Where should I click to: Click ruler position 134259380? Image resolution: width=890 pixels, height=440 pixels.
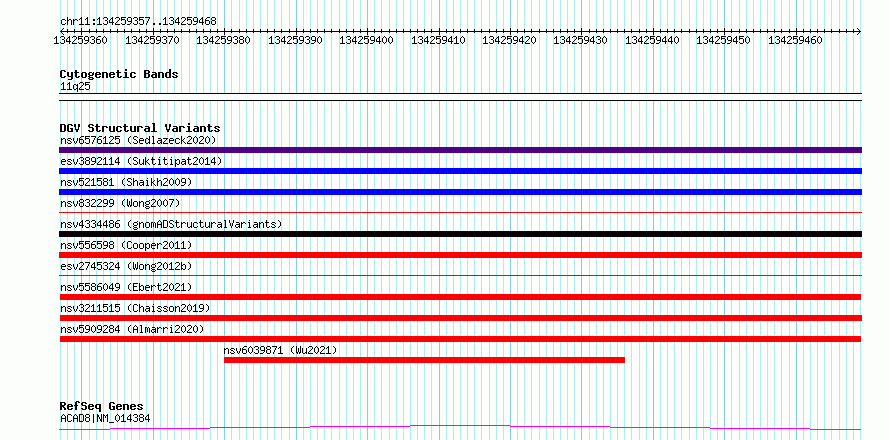point(224,40)
